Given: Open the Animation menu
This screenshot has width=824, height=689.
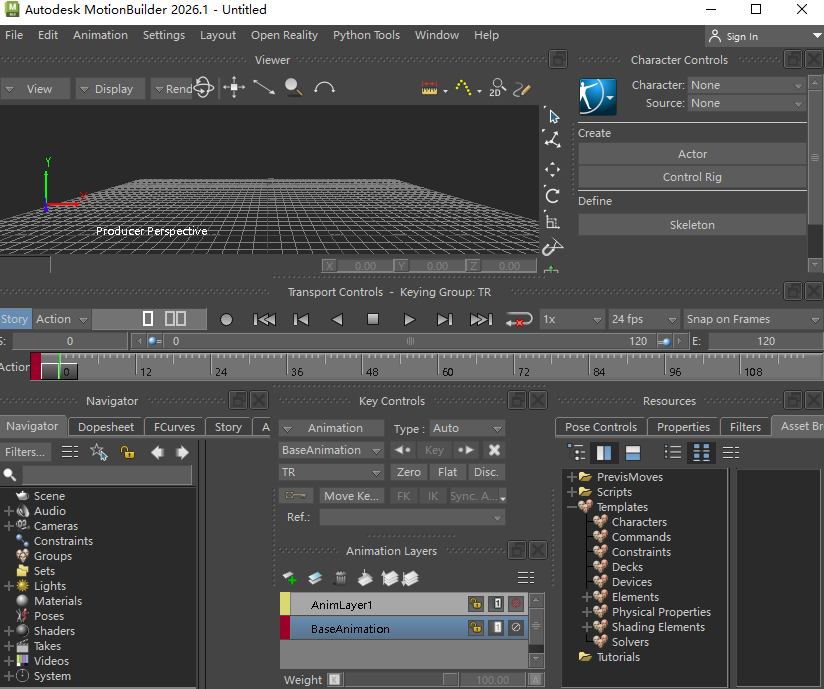Looking at the screenshot, I should (100, 35).
